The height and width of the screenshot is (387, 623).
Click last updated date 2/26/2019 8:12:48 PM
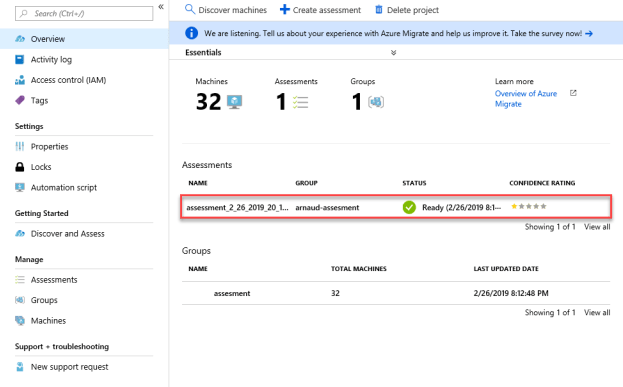[x=511, y=293]
